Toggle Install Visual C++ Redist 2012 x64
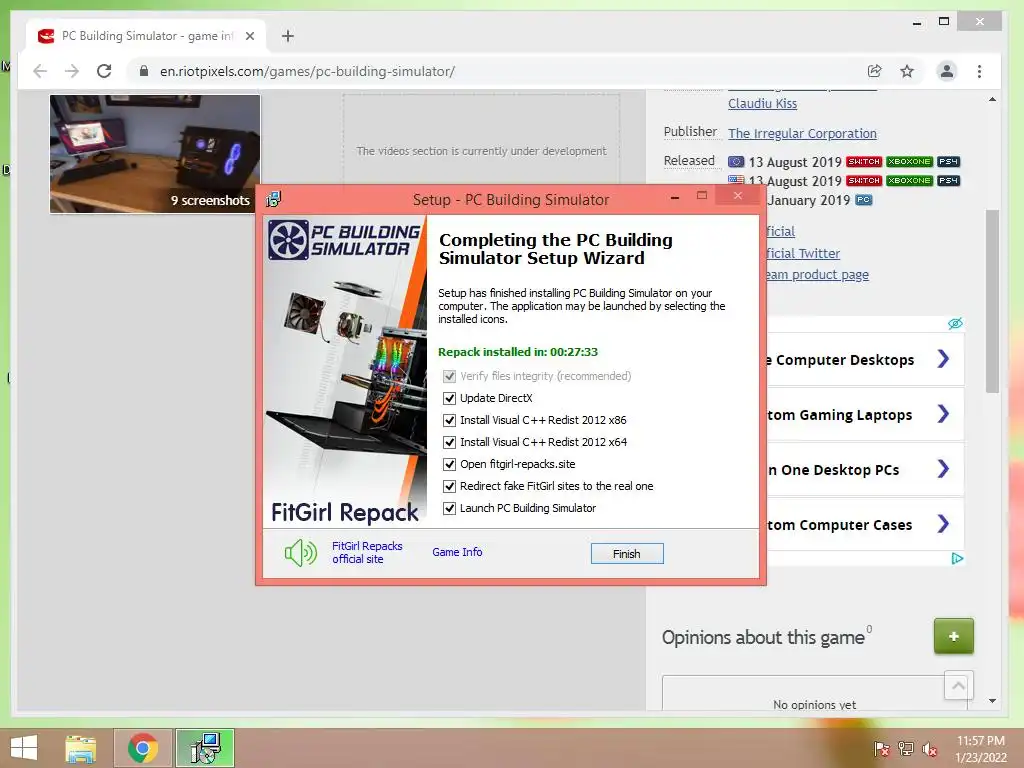The image size is (1024, 768). [449, 442]
